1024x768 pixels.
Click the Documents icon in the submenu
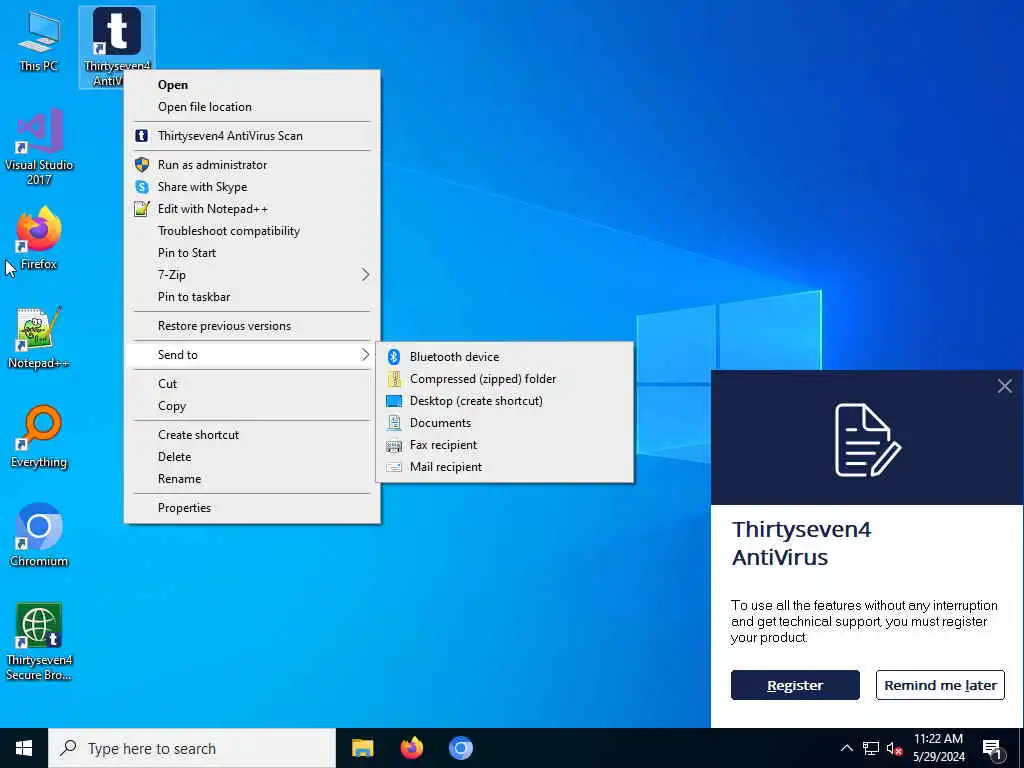[x=394, y=423]
